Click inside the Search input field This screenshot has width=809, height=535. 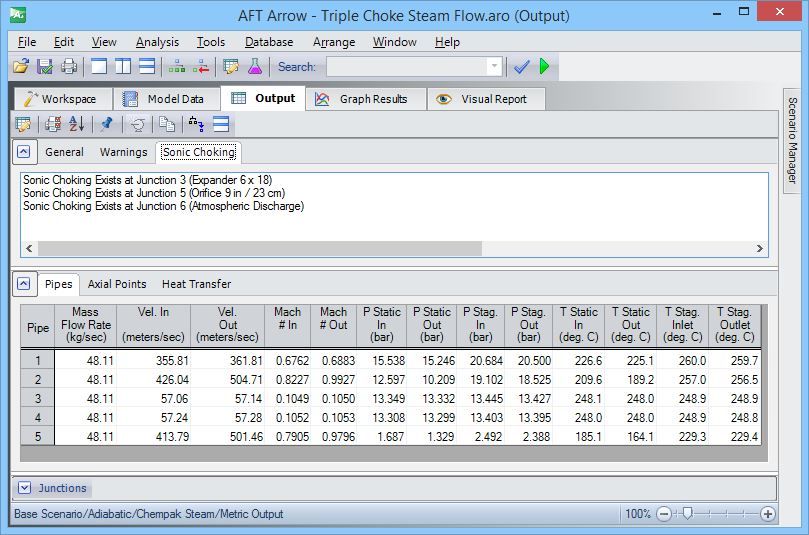(407, 67)
